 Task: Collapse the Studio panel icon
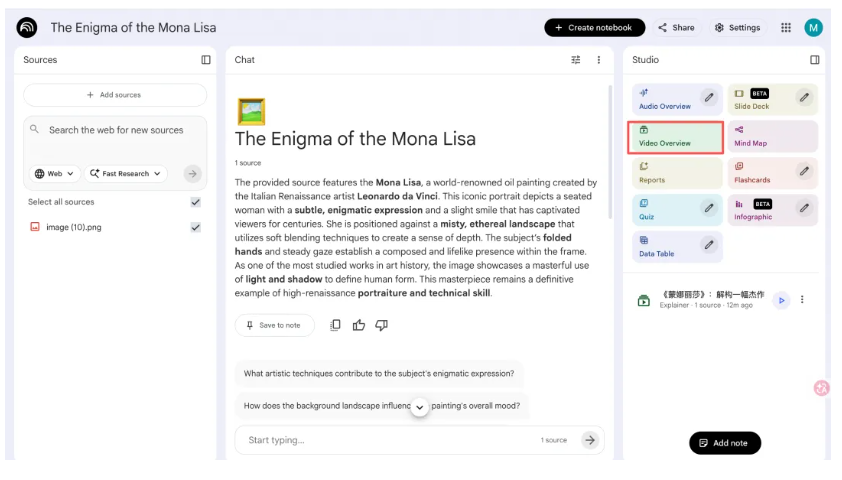814,60
